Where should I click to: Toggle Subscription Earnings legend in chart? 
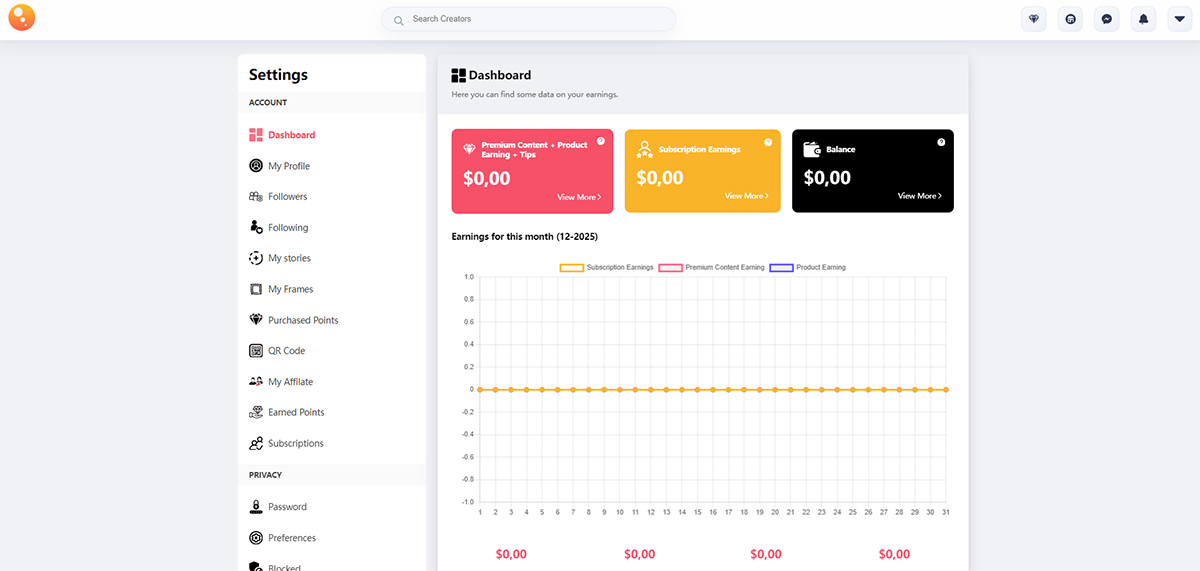607,268
